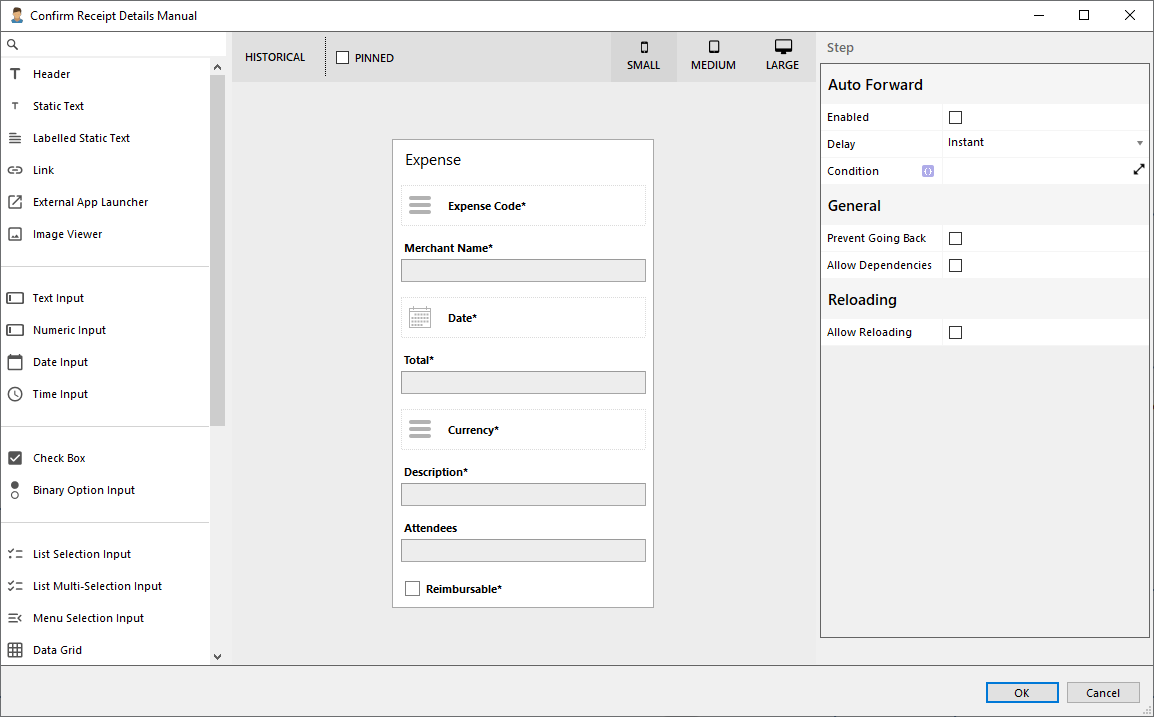Select the Header component icon
This screenshot has height=717, width=1154.
coord(15,74)
